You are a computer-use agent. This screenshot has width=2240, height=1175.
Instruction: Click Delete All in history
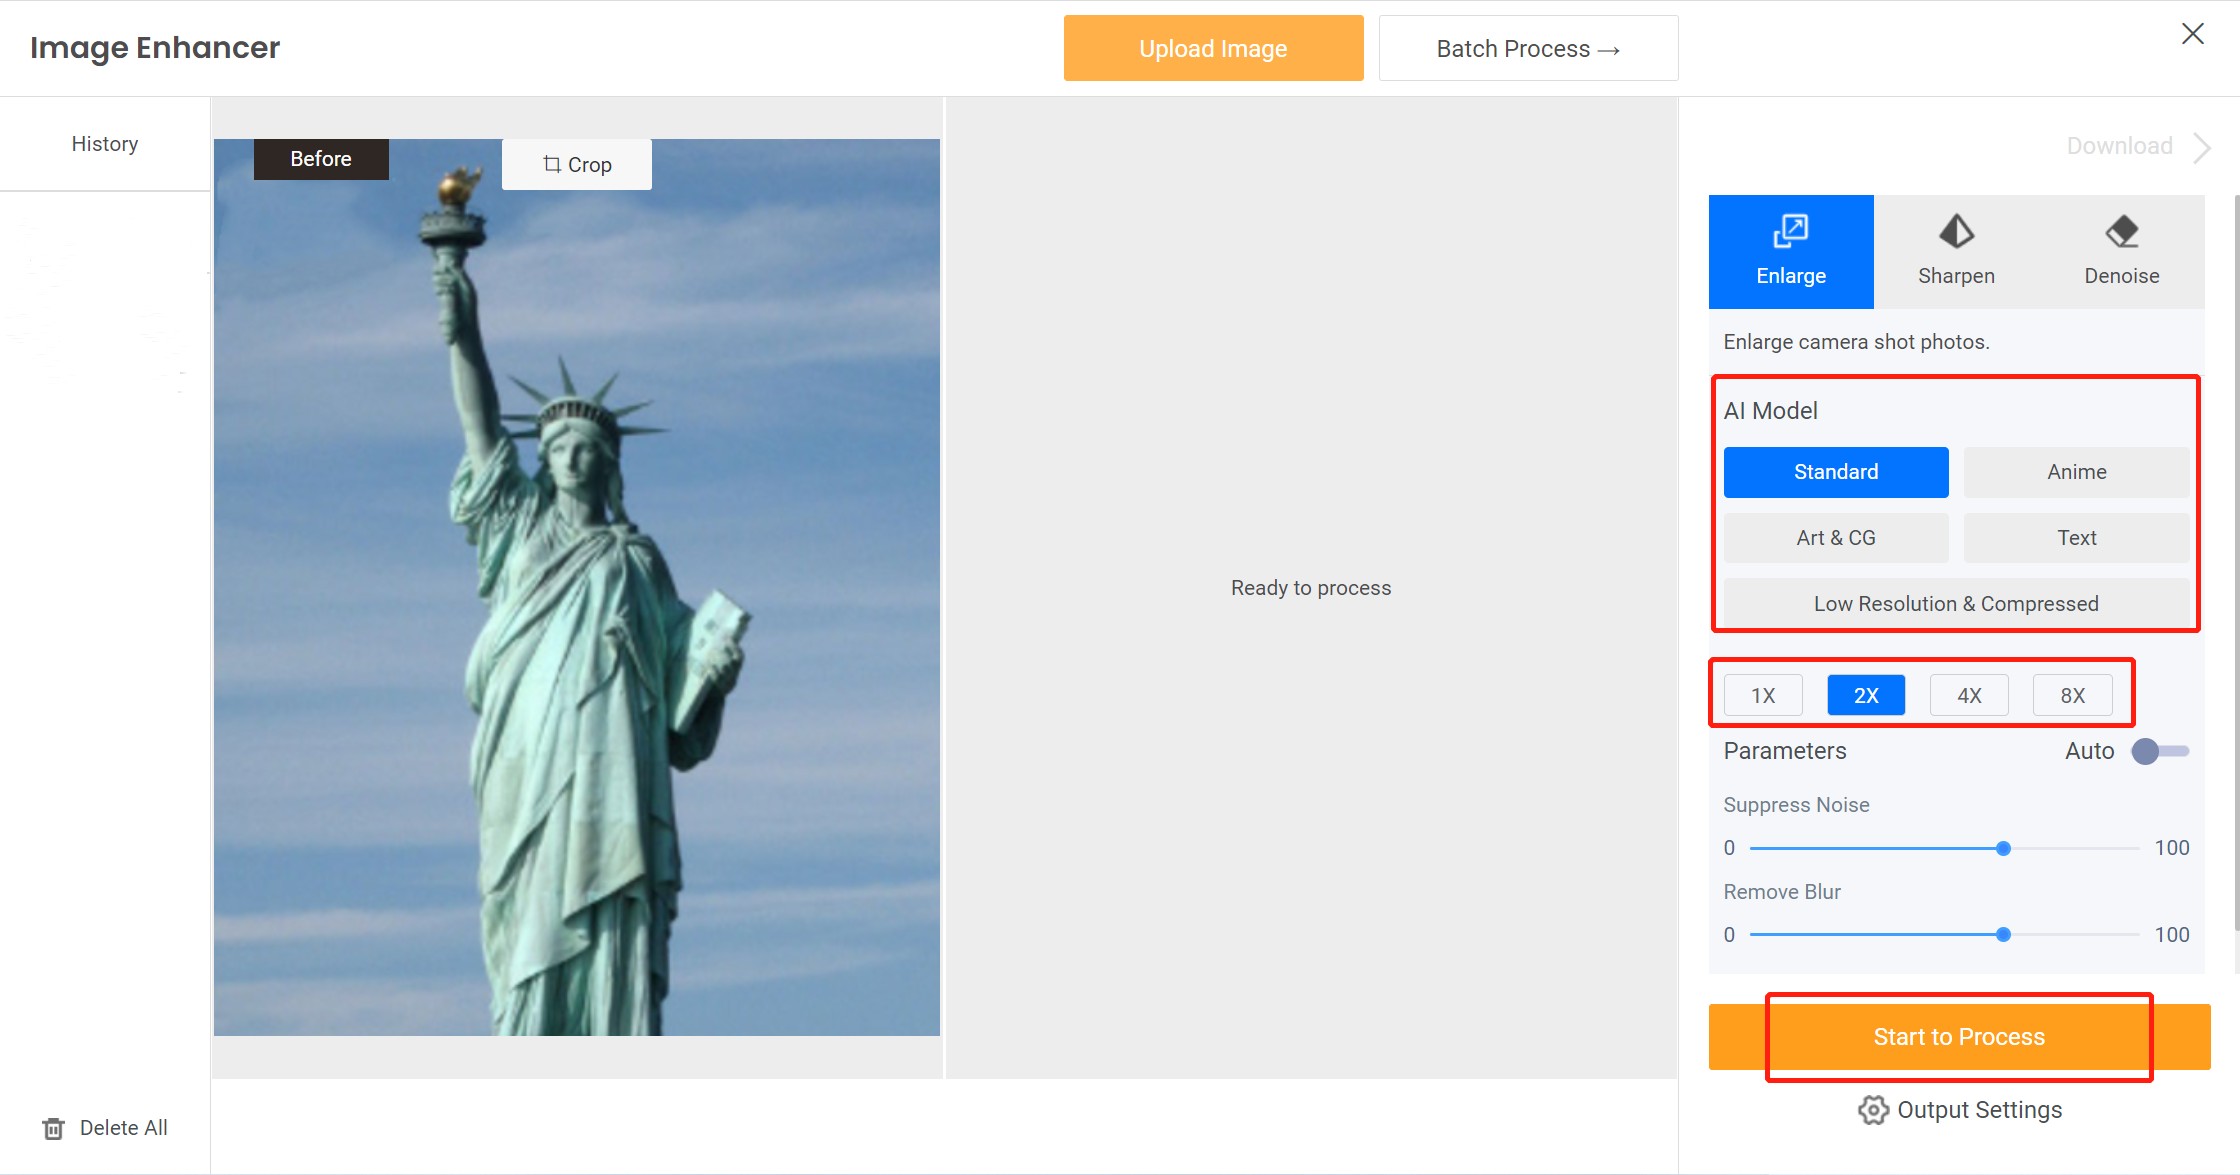[104, 1128]
